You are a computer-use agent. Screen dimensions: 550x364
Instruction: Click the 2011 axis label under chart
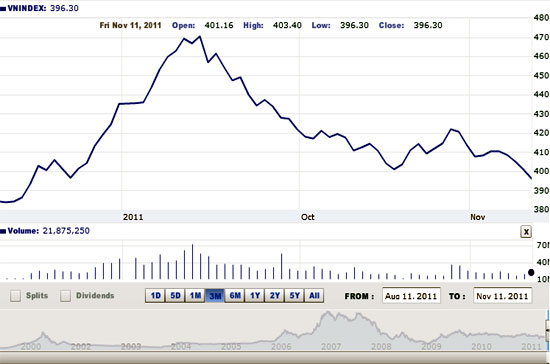tap(133, 217)
